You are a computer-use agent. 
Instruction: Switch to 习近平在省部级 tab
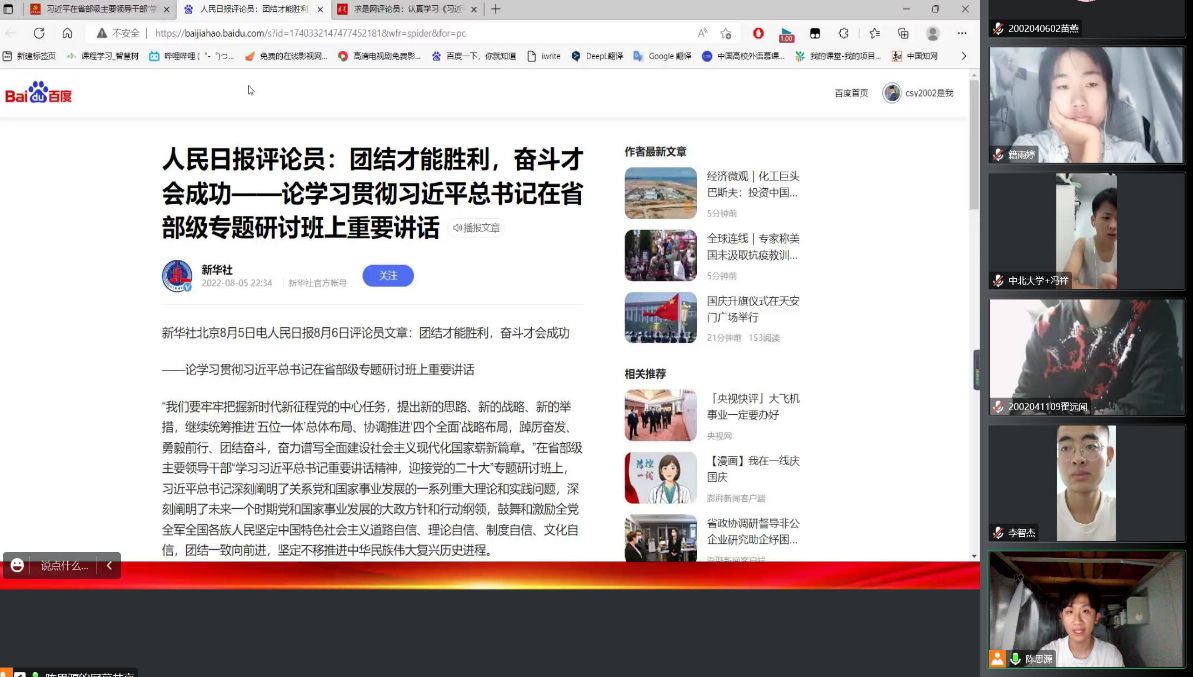[100, 9]
